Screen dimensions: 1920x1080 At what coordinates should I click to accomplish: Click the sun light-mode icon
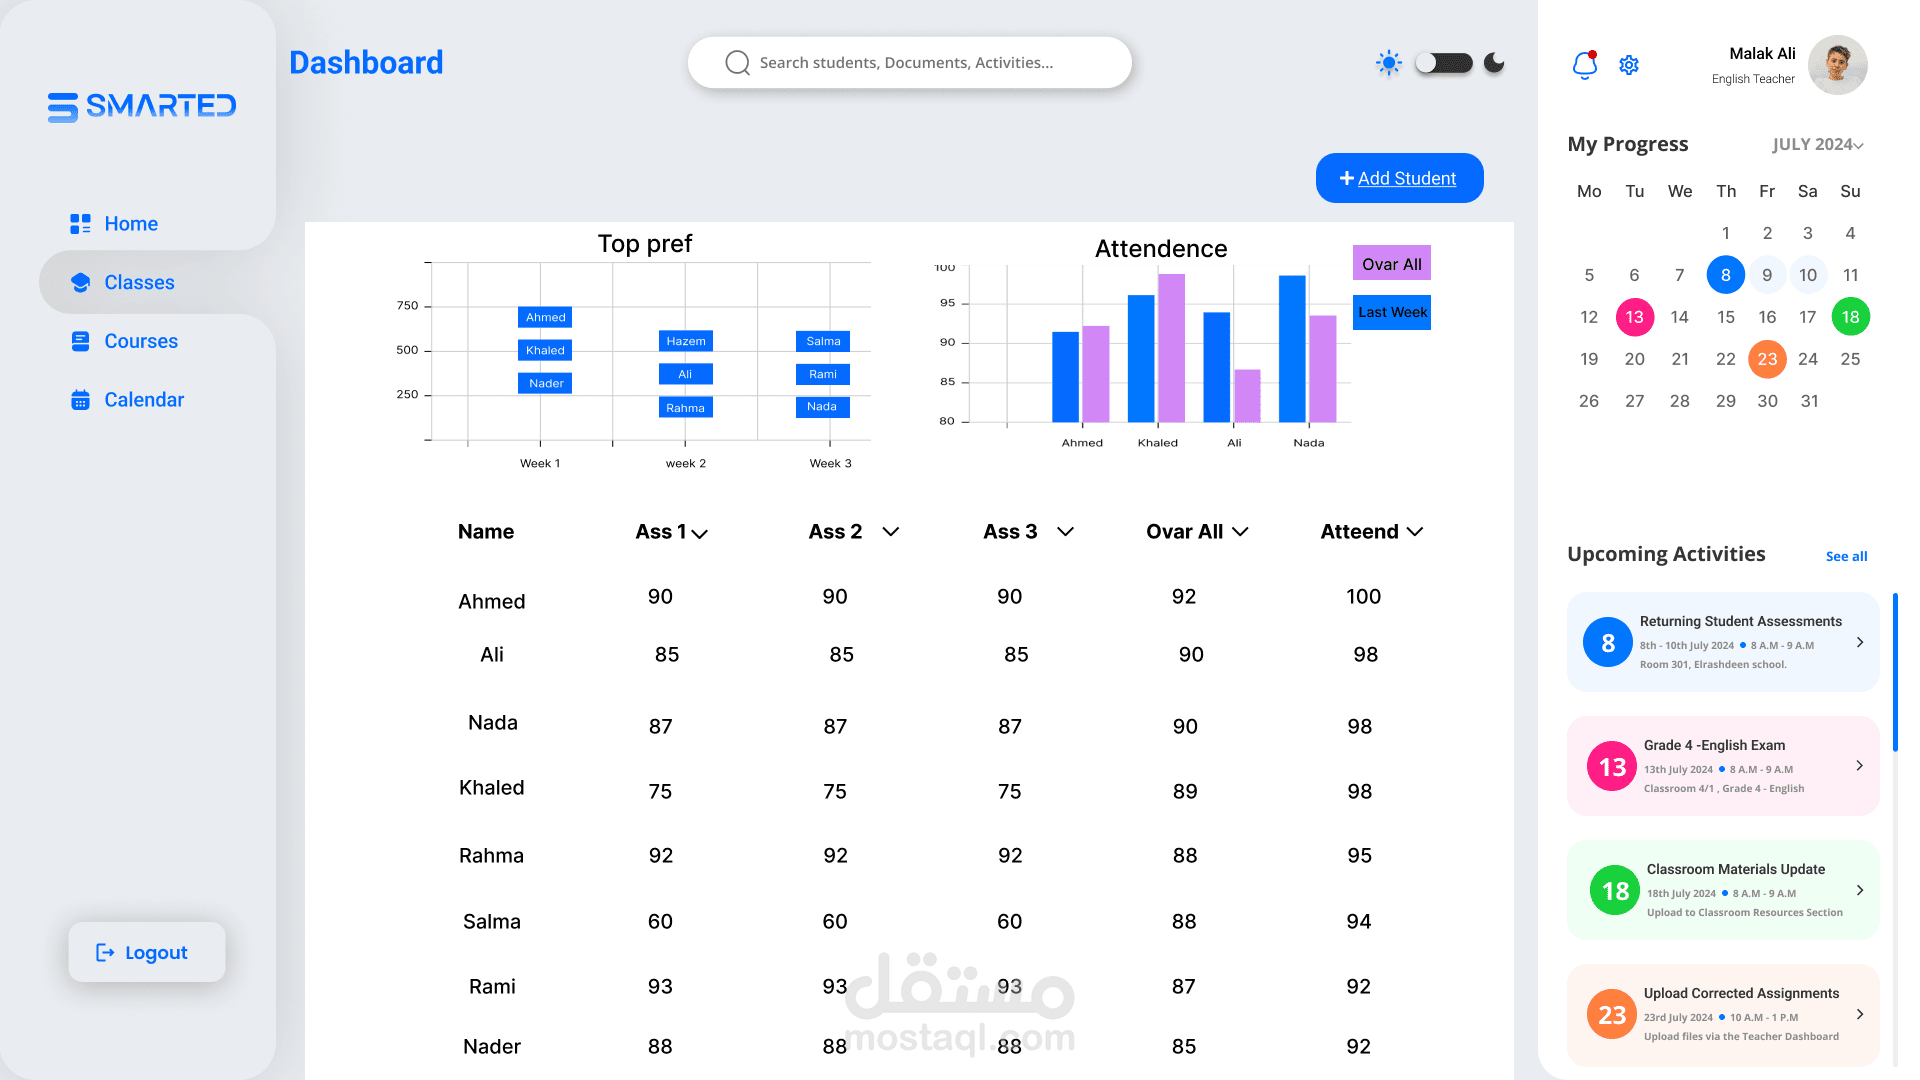point(1388,63)
